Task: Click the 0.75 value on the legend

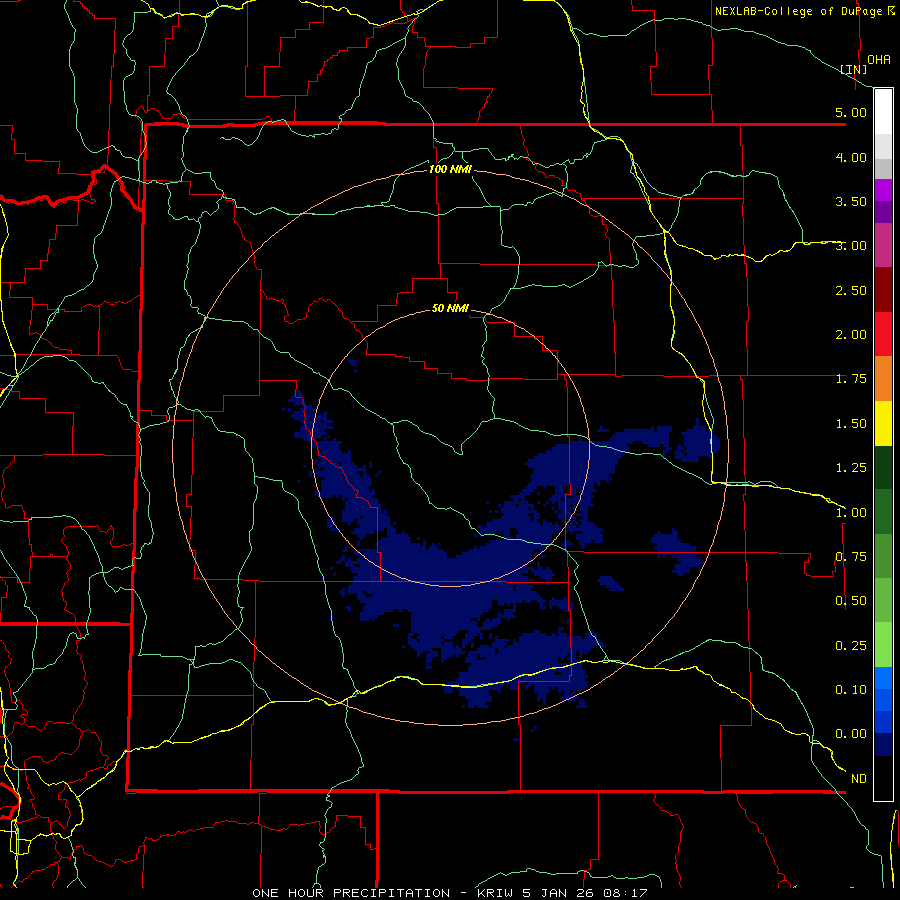Action: pyautogui.click(x=851, y=557)
